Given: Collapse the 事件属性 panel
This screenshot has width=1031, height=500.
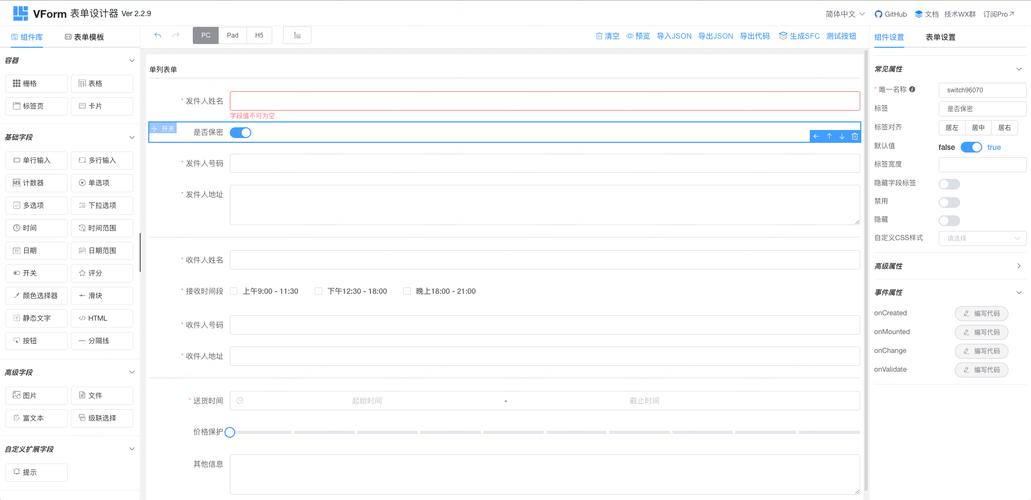Looking at the screenshot, I should [1019, 292].
